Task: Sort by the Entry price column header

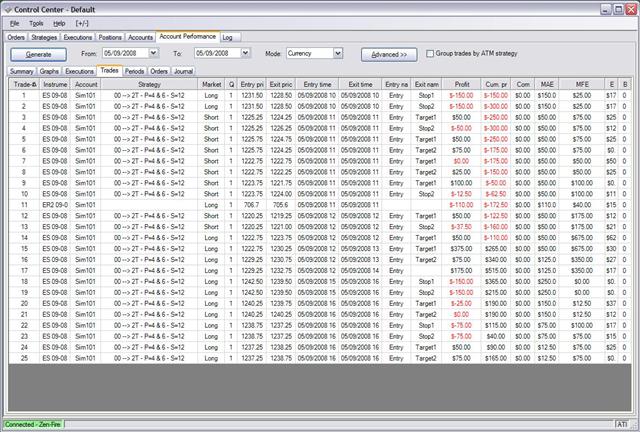Action: click(x=252, y=84)
